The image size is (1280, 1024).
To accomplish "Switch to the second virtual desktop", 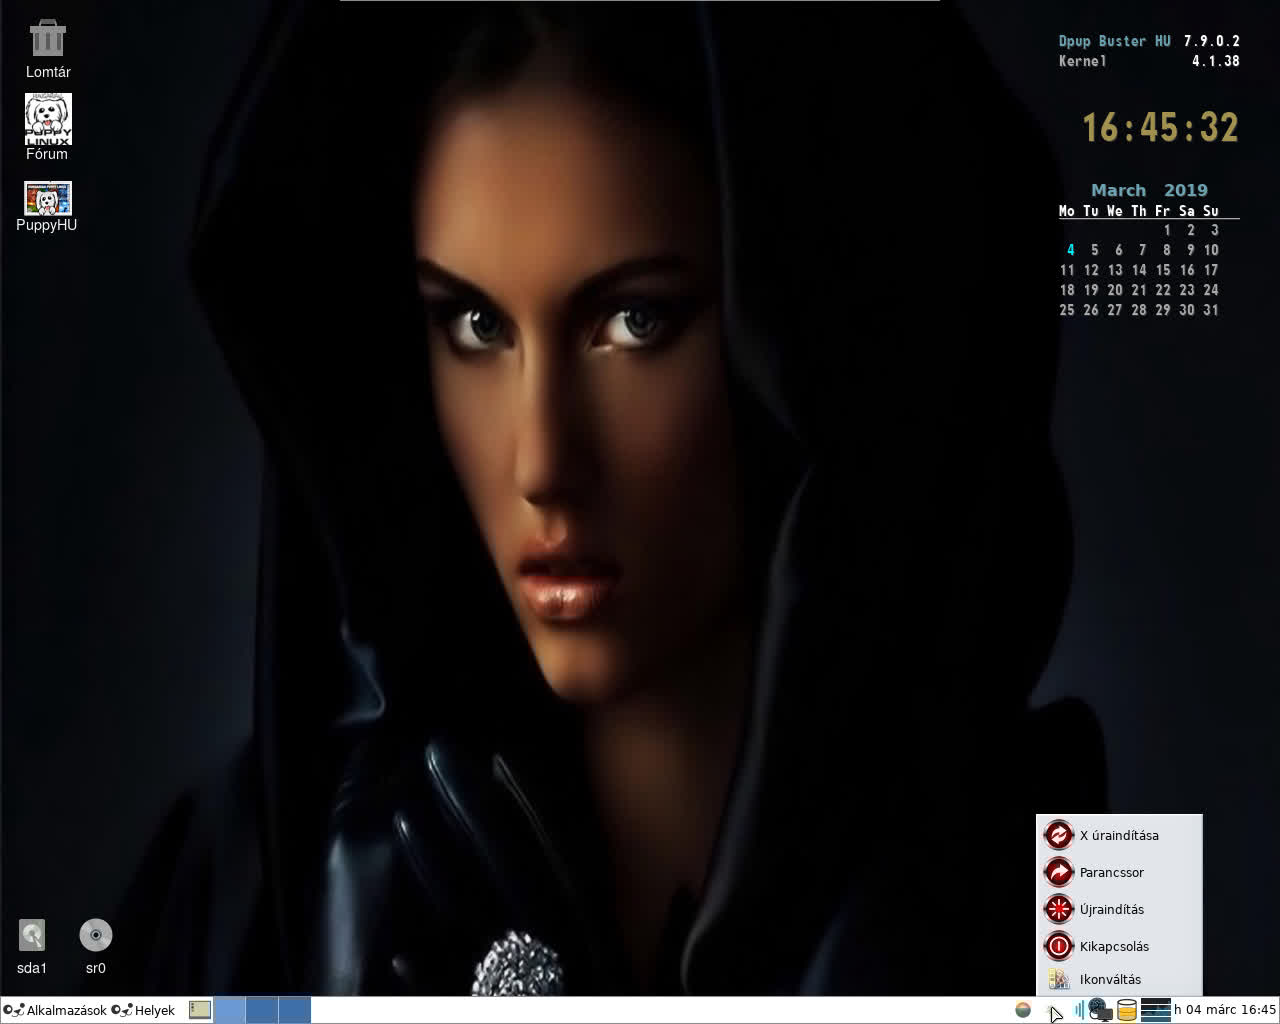I will coord(262,1010).
